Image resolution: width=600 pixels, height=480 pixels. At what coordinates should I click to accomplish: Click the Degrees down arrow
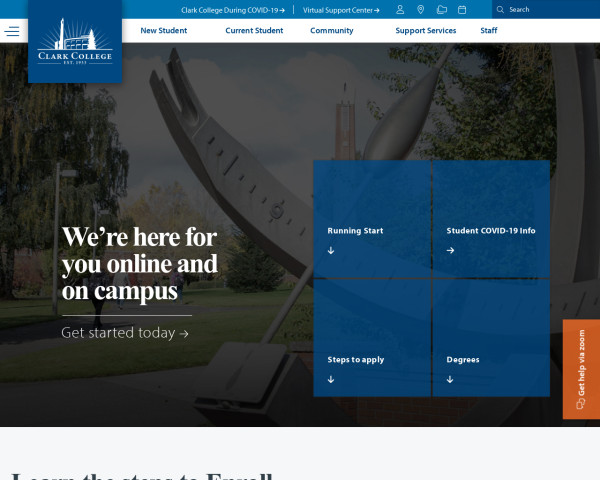450,379
